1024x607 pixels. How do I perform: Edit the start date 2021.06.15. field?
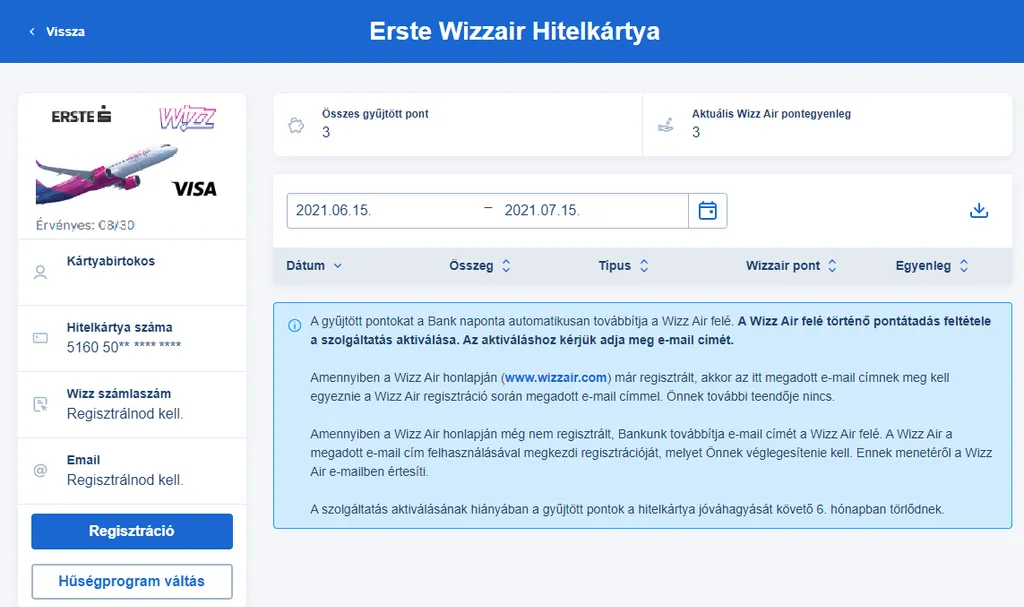click(380, 211)
